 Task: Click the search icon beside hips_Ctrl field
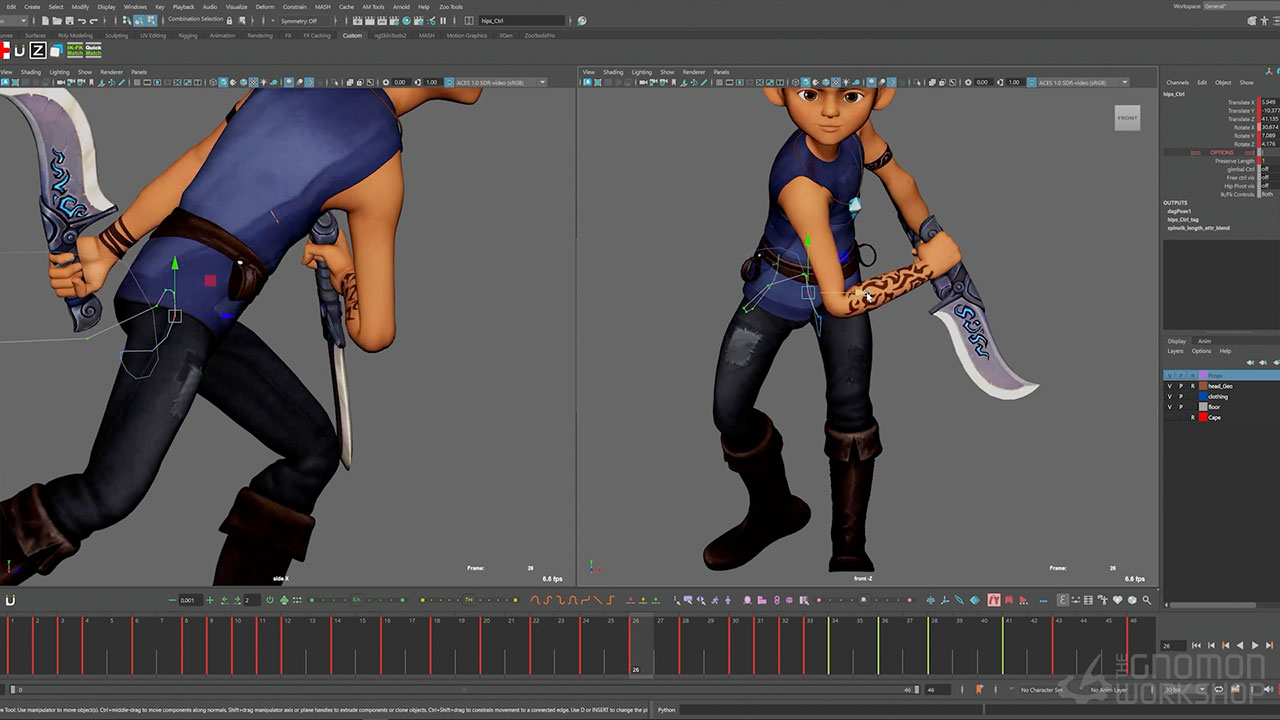tap(582, 21)
